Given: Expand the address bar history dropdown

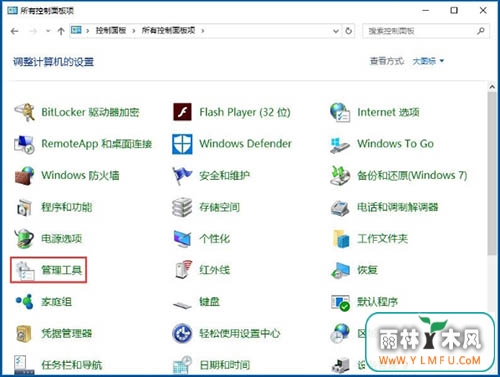Looking at the screenshot, I should pyautogui.click(x=336, y=31).
